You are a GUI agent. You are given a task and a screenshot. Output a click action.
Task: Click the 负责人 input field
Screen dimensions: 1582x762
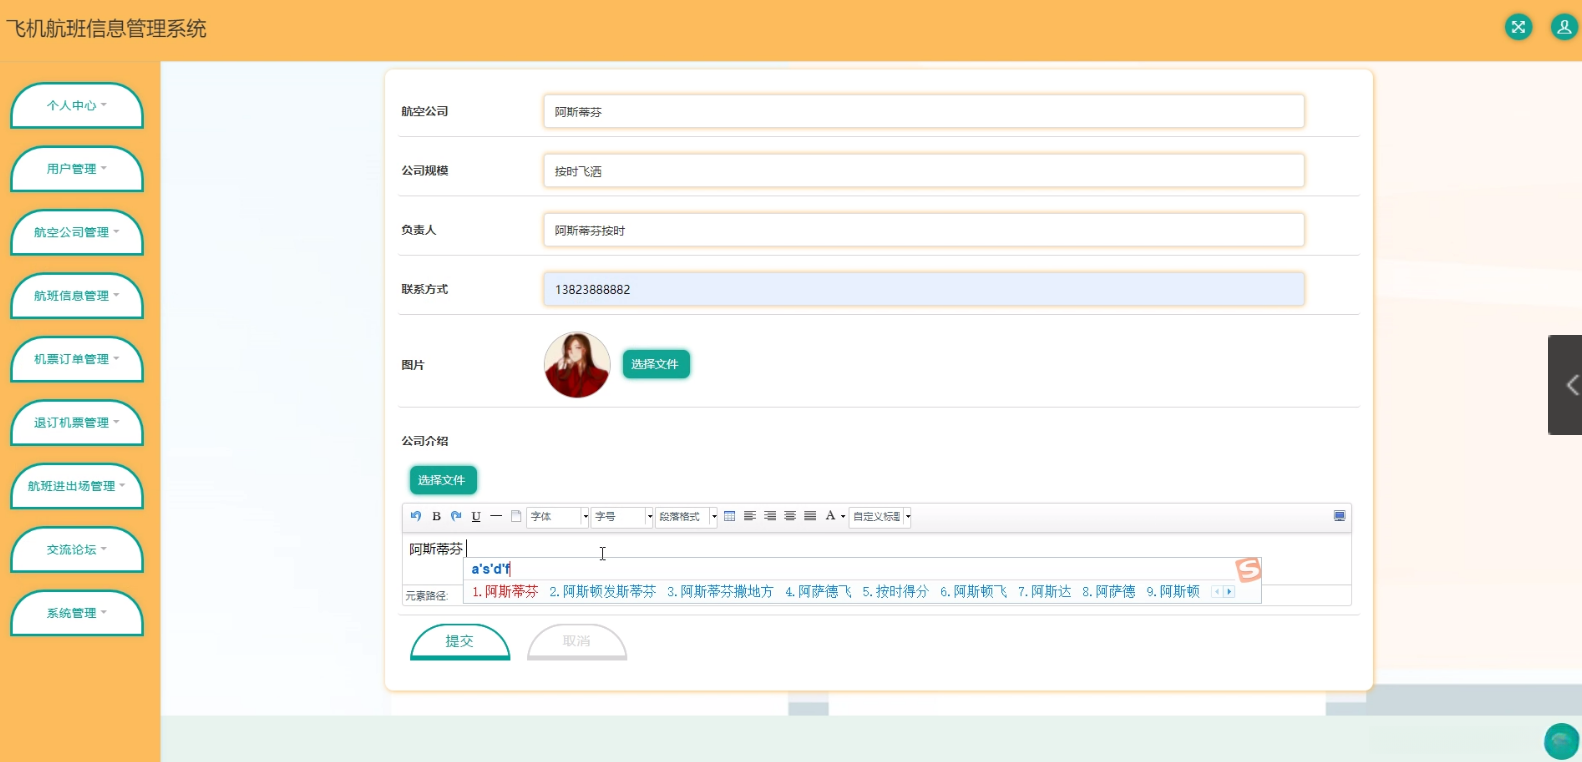(x=924, y=230)
